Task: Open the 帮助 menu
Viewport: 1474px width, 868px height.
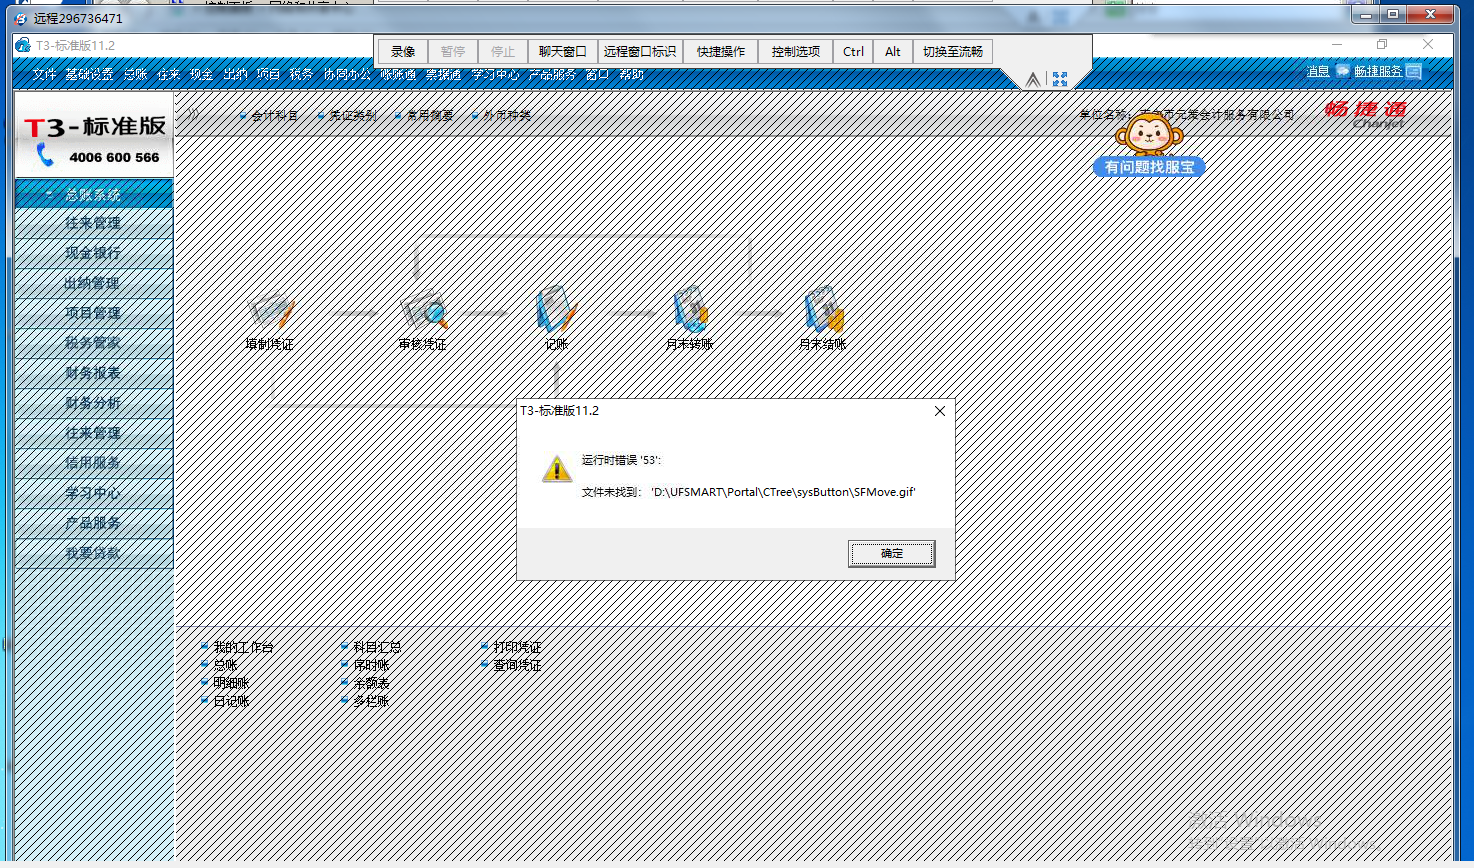Action: 631,74
